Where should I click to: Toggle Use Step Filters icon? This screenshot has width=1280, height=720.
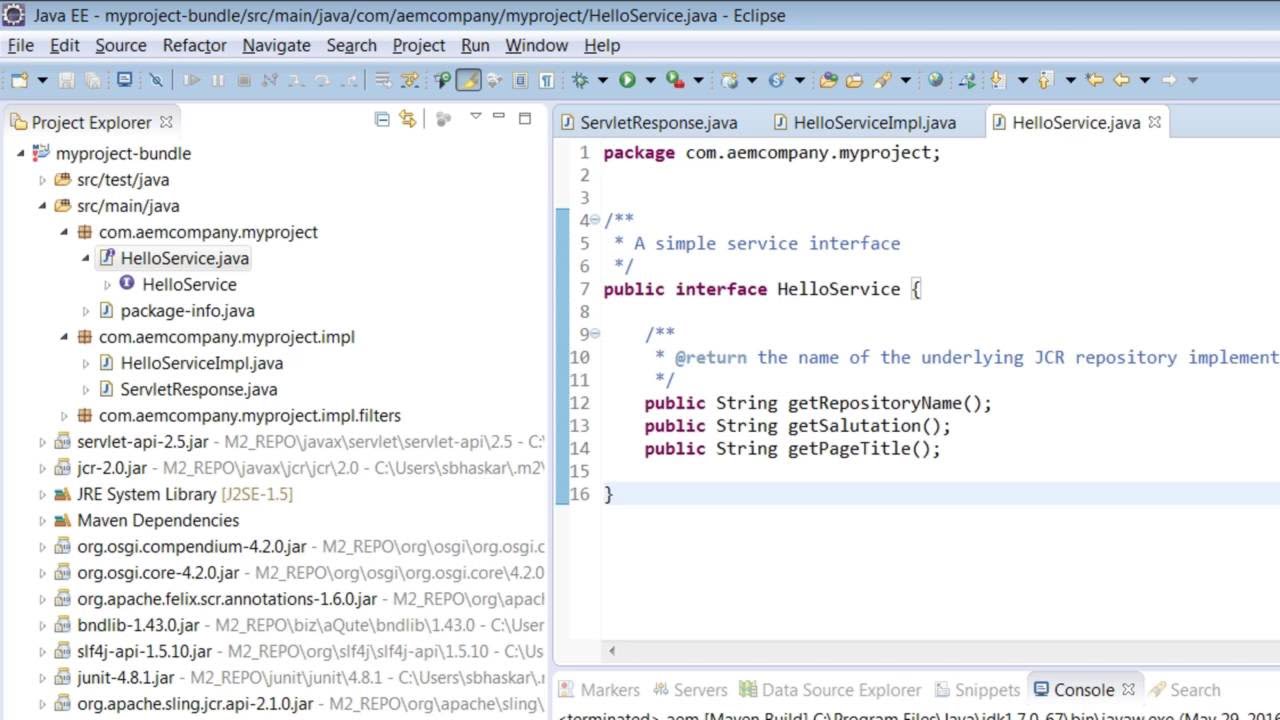(409, 80)
